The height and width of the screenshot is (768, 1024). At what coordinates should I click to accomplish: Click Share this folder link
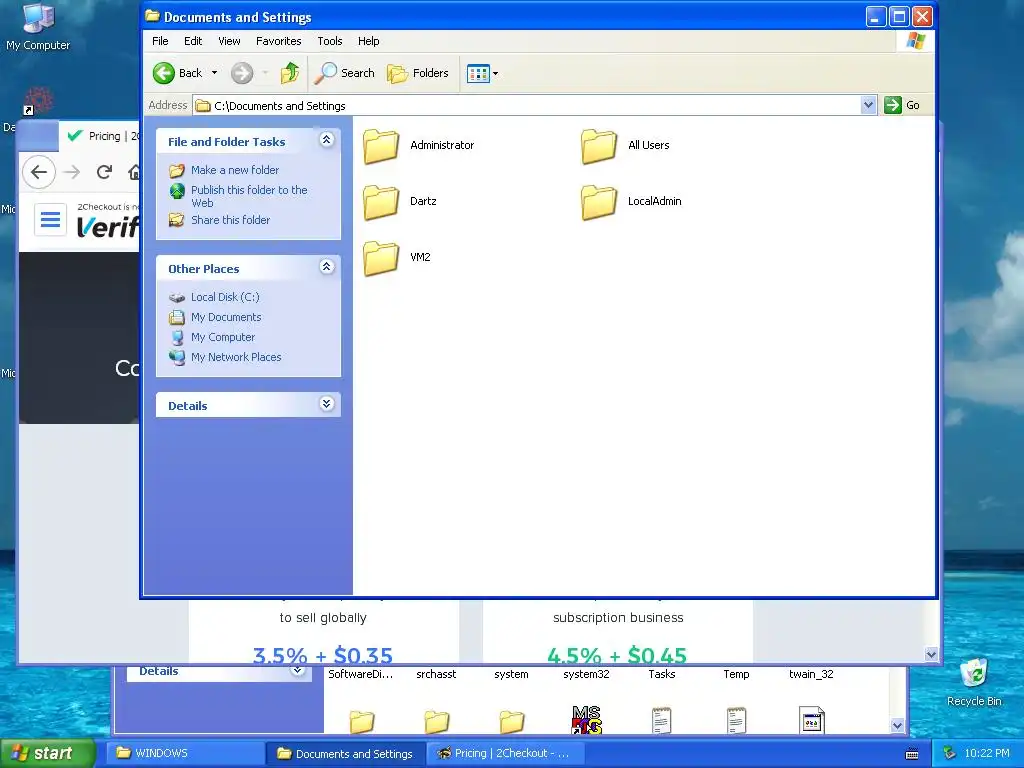point(231,220)
